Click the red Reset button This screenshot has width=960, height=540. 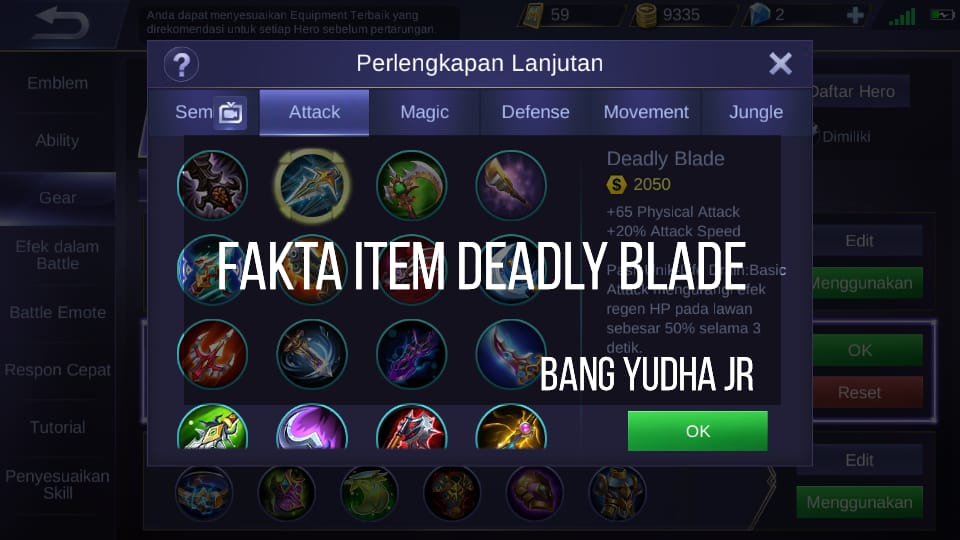[860, 392]
